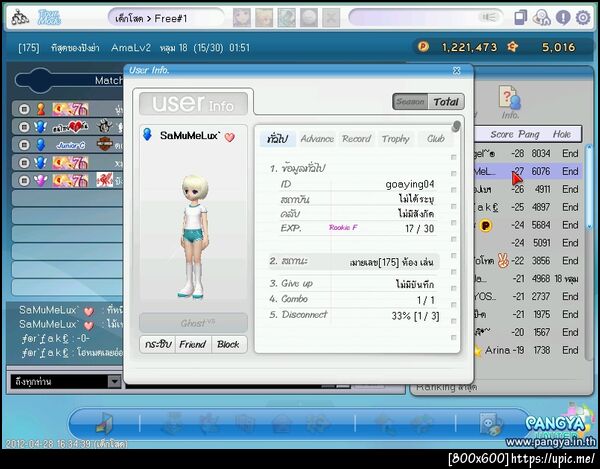The width and height of the screenshot is (600, 469).
Task: Open the mobile device icon at top right
Action: [x=520, y=18]
